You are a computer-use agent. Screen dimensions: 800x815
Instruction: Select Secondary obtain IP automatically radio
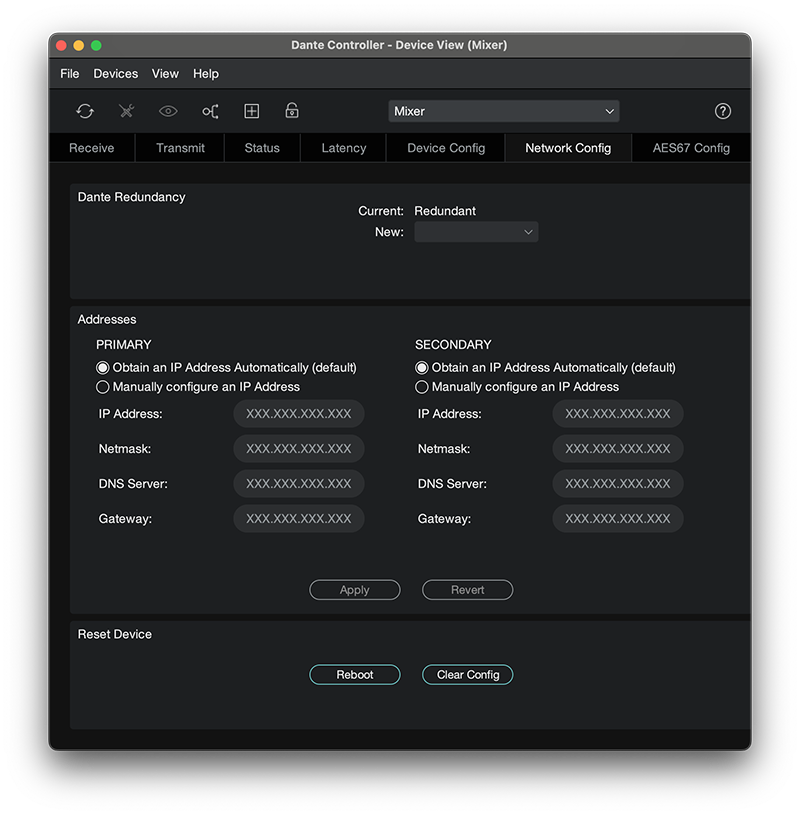[422, 368]
